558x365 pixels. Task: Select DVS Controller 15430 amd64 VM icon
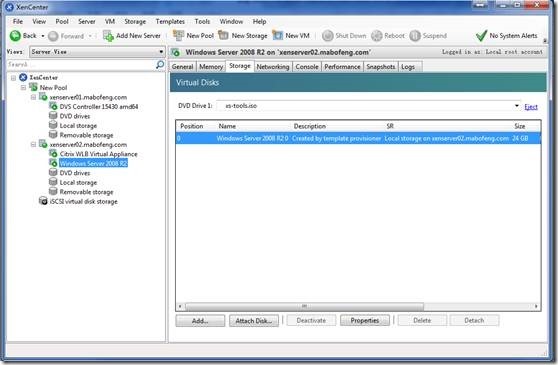(53, 106)
